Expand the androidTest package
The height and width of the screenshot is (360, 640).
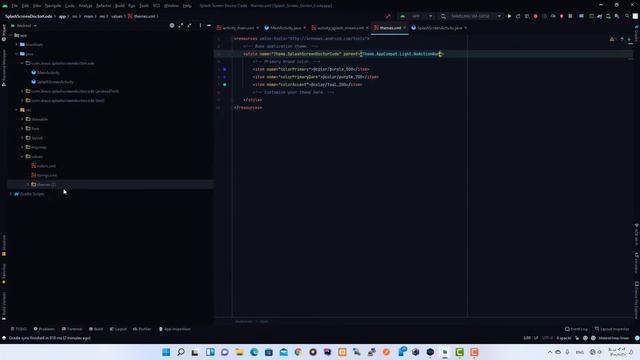[22, 91]
